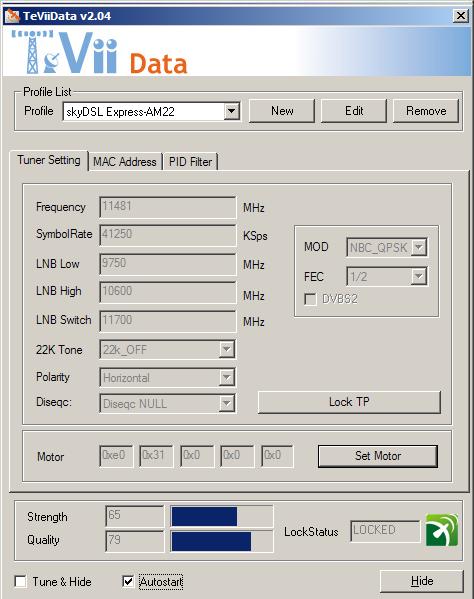Click the Strength signal progress bar
Screen dimensions: 474x599
click(222, 516)
